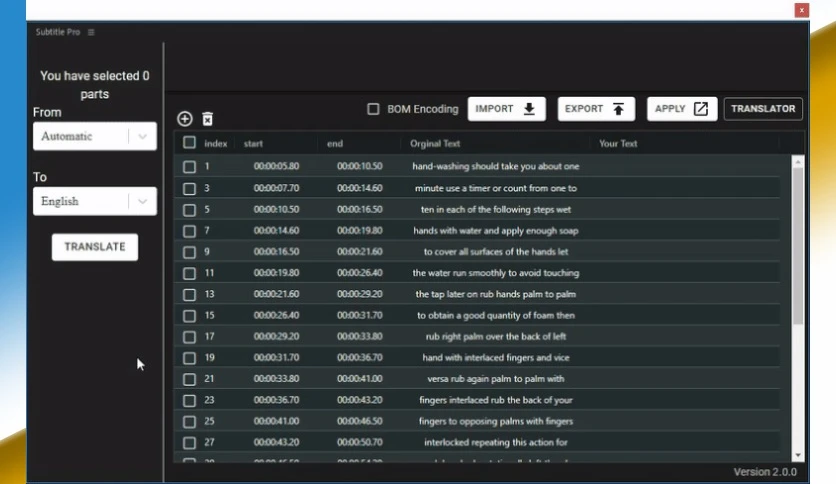
Task: Select text 'ten in each of the following steps wet'
Action: (x=496, y=209)
